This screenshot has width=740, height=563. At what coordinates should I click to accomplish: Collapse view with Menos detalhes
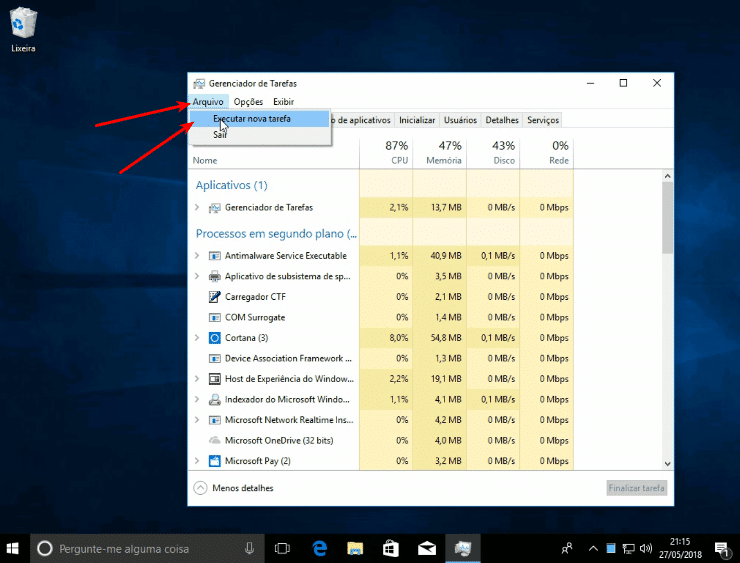click(234, 488)
